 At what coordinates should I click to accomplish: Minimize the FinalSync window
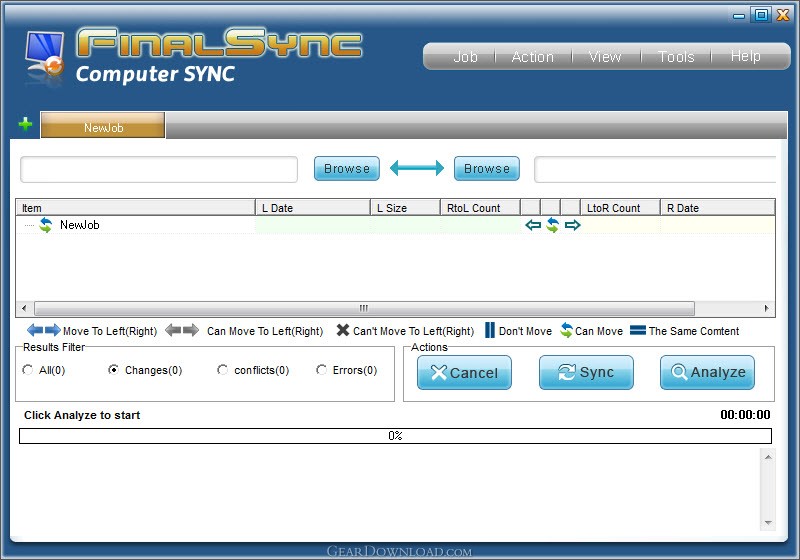739,16
